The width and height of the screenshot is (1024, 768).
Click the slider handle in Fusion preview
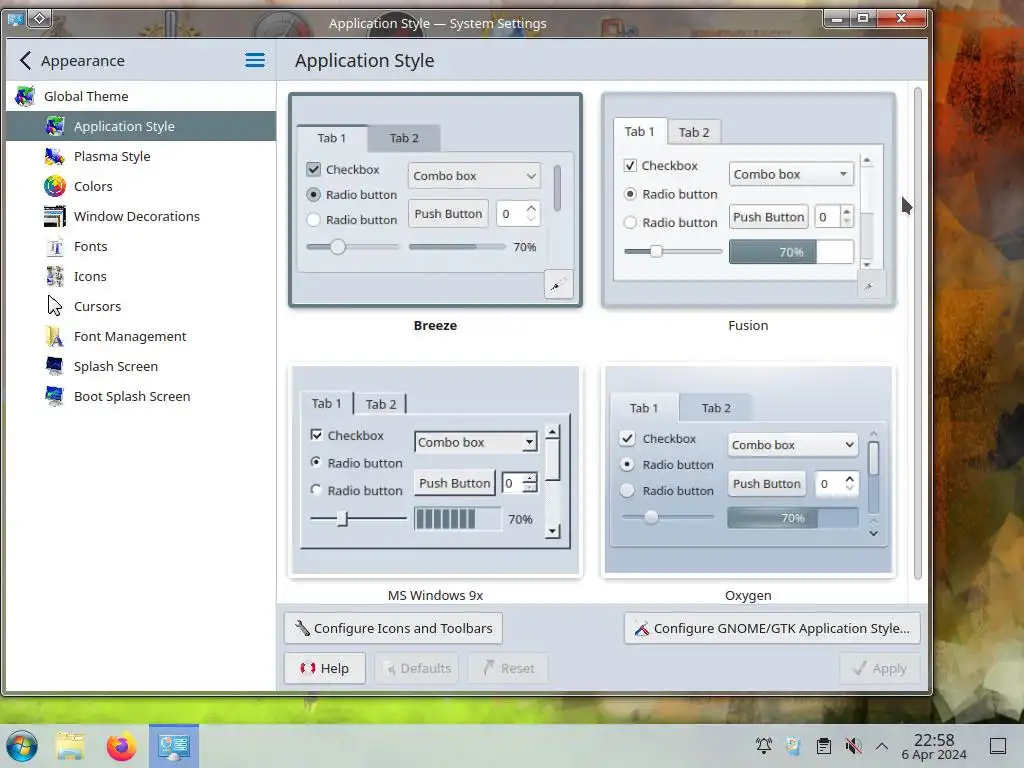656,251
